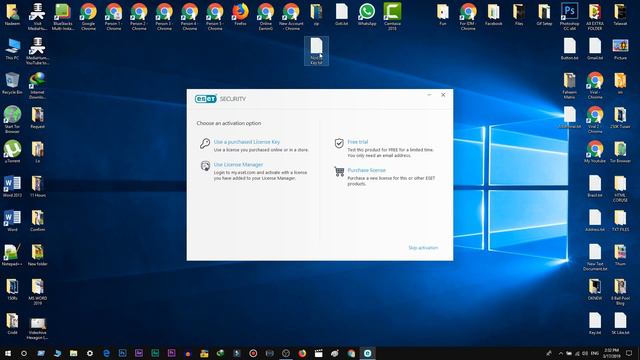Launch Firefox from the desktop
Image resolution: width=640 pixels, height=360 pixels.
coord(240,15)
